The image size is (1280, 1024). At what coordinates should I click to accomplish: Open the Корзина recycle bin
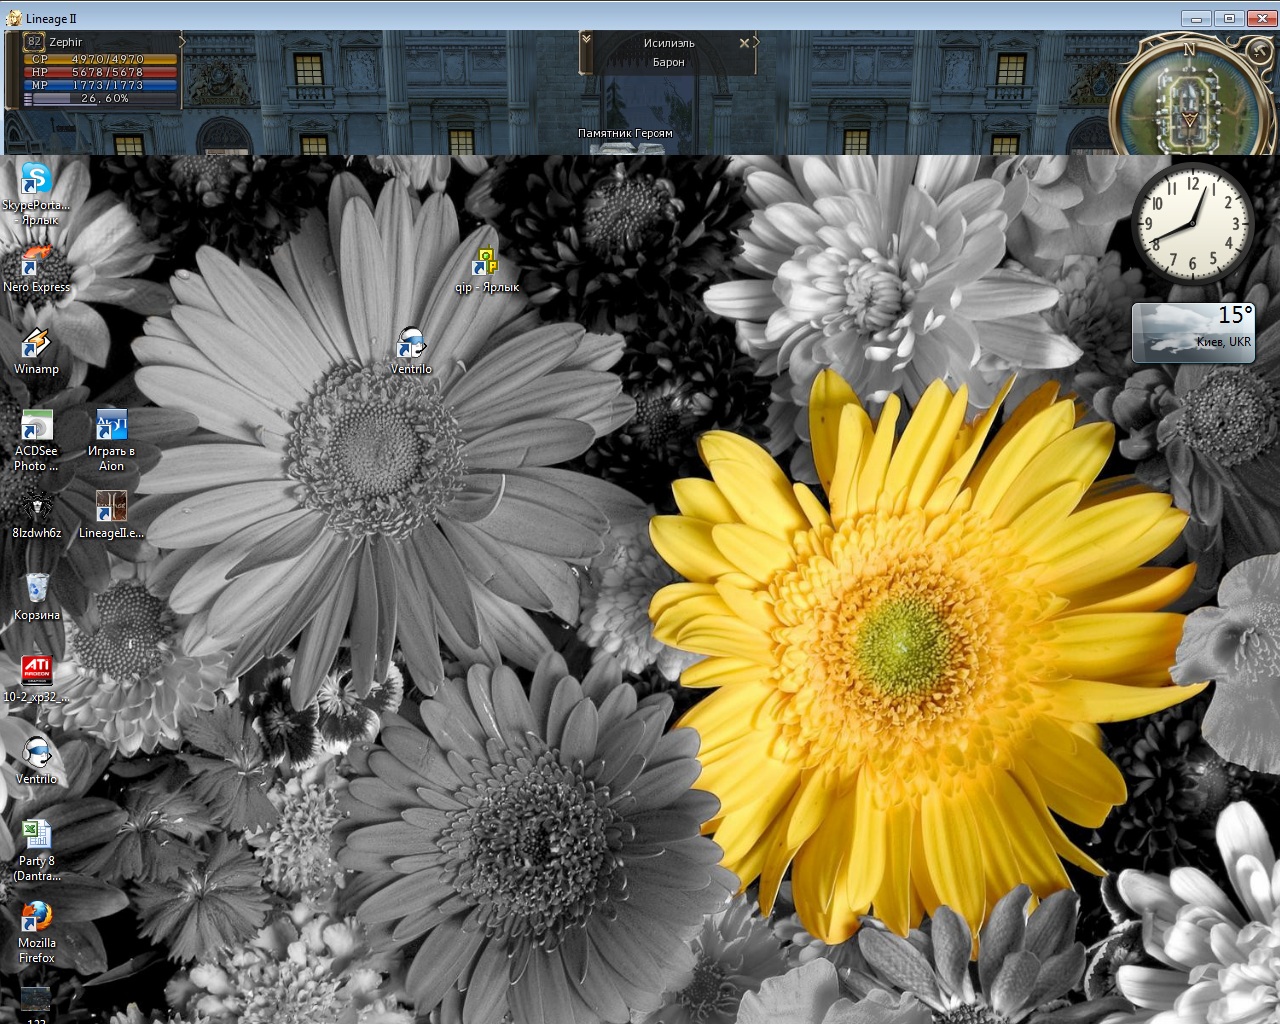point(36,597)
